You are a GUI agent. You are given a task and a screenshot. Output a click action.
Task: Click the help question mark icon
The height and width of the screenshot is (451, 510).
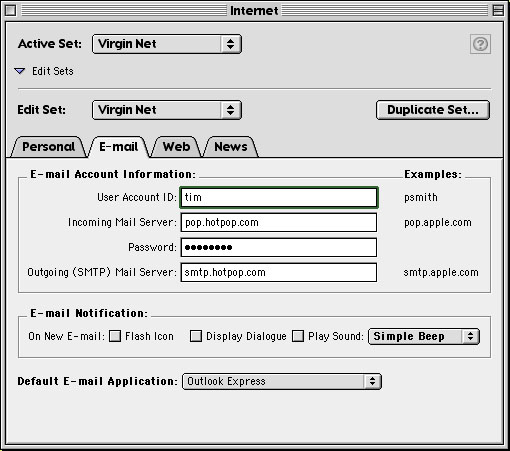tap(480, 44)
